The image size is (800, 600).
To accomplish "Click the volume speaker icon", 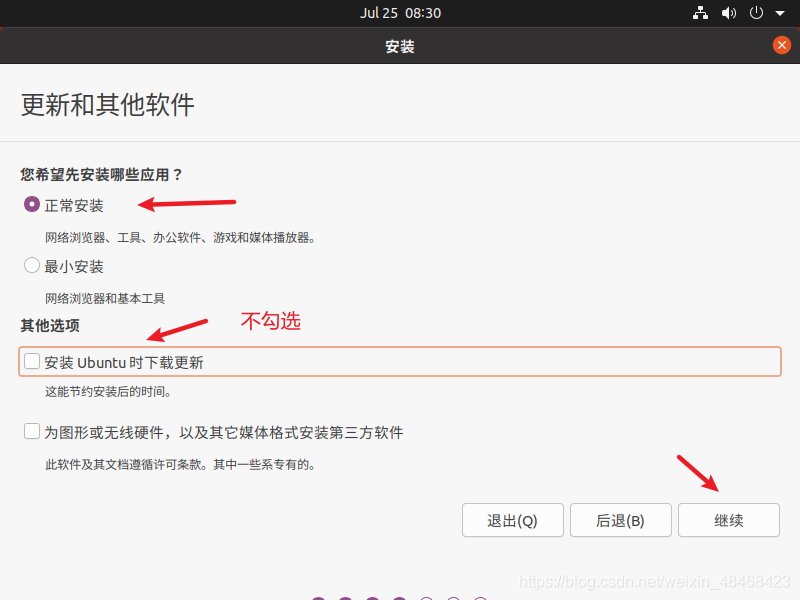I will (x=729, y=13).
